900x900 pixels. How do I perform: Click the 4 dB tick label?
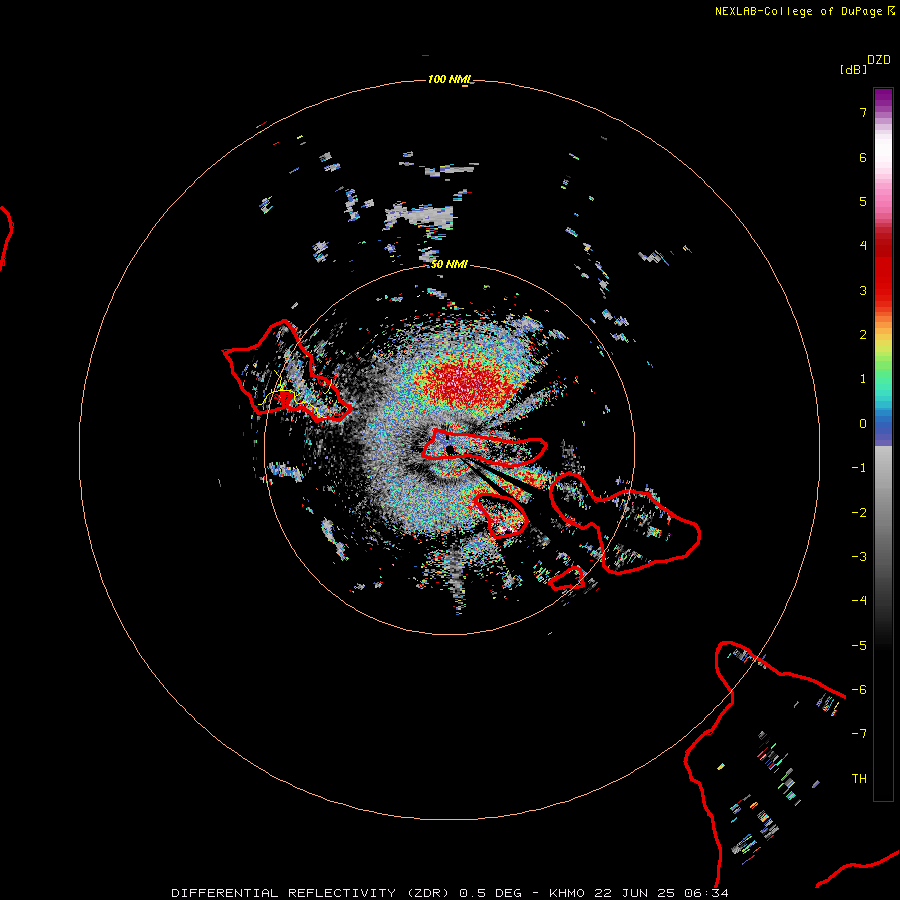click(x=863, y=246)
